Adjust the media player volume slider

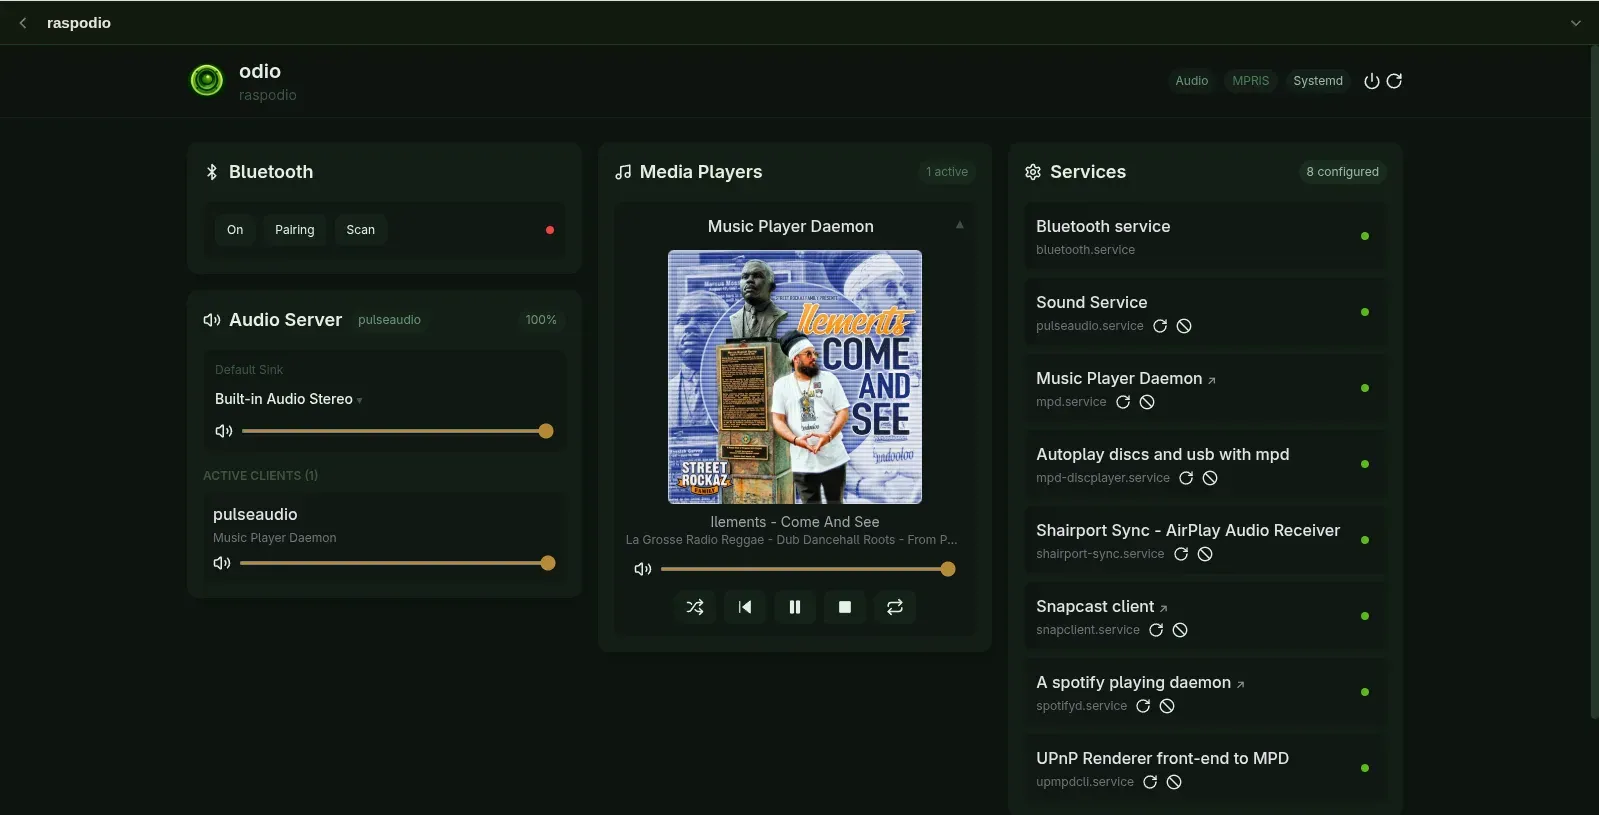[808, 569]
